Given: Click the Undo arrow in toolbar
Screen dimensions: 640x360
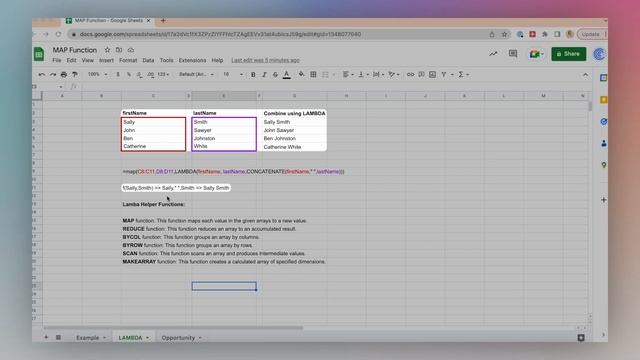Looking at the screenshot, I should (x=42, y=75).
